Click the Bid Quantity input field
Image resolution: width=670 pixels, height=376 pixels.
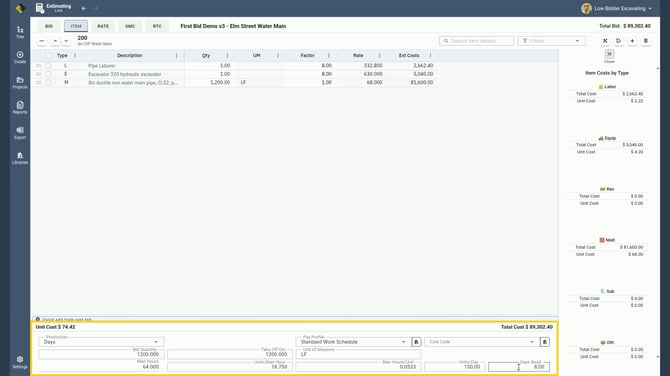pyautogui.click(x=101, y=354)
